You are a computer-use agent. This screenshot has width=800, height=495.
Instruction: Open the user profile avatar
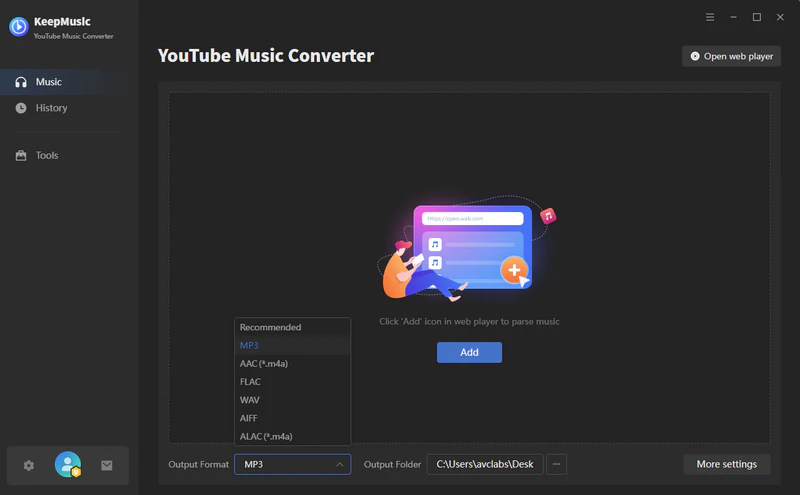point(68,465)
